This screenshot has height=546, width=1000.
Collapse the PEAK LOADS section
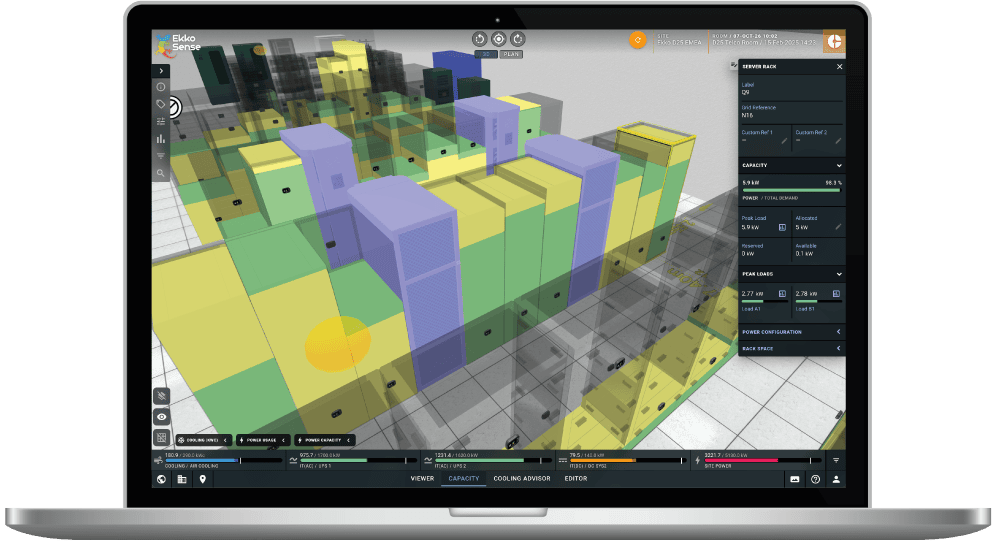tap(839, 274)
